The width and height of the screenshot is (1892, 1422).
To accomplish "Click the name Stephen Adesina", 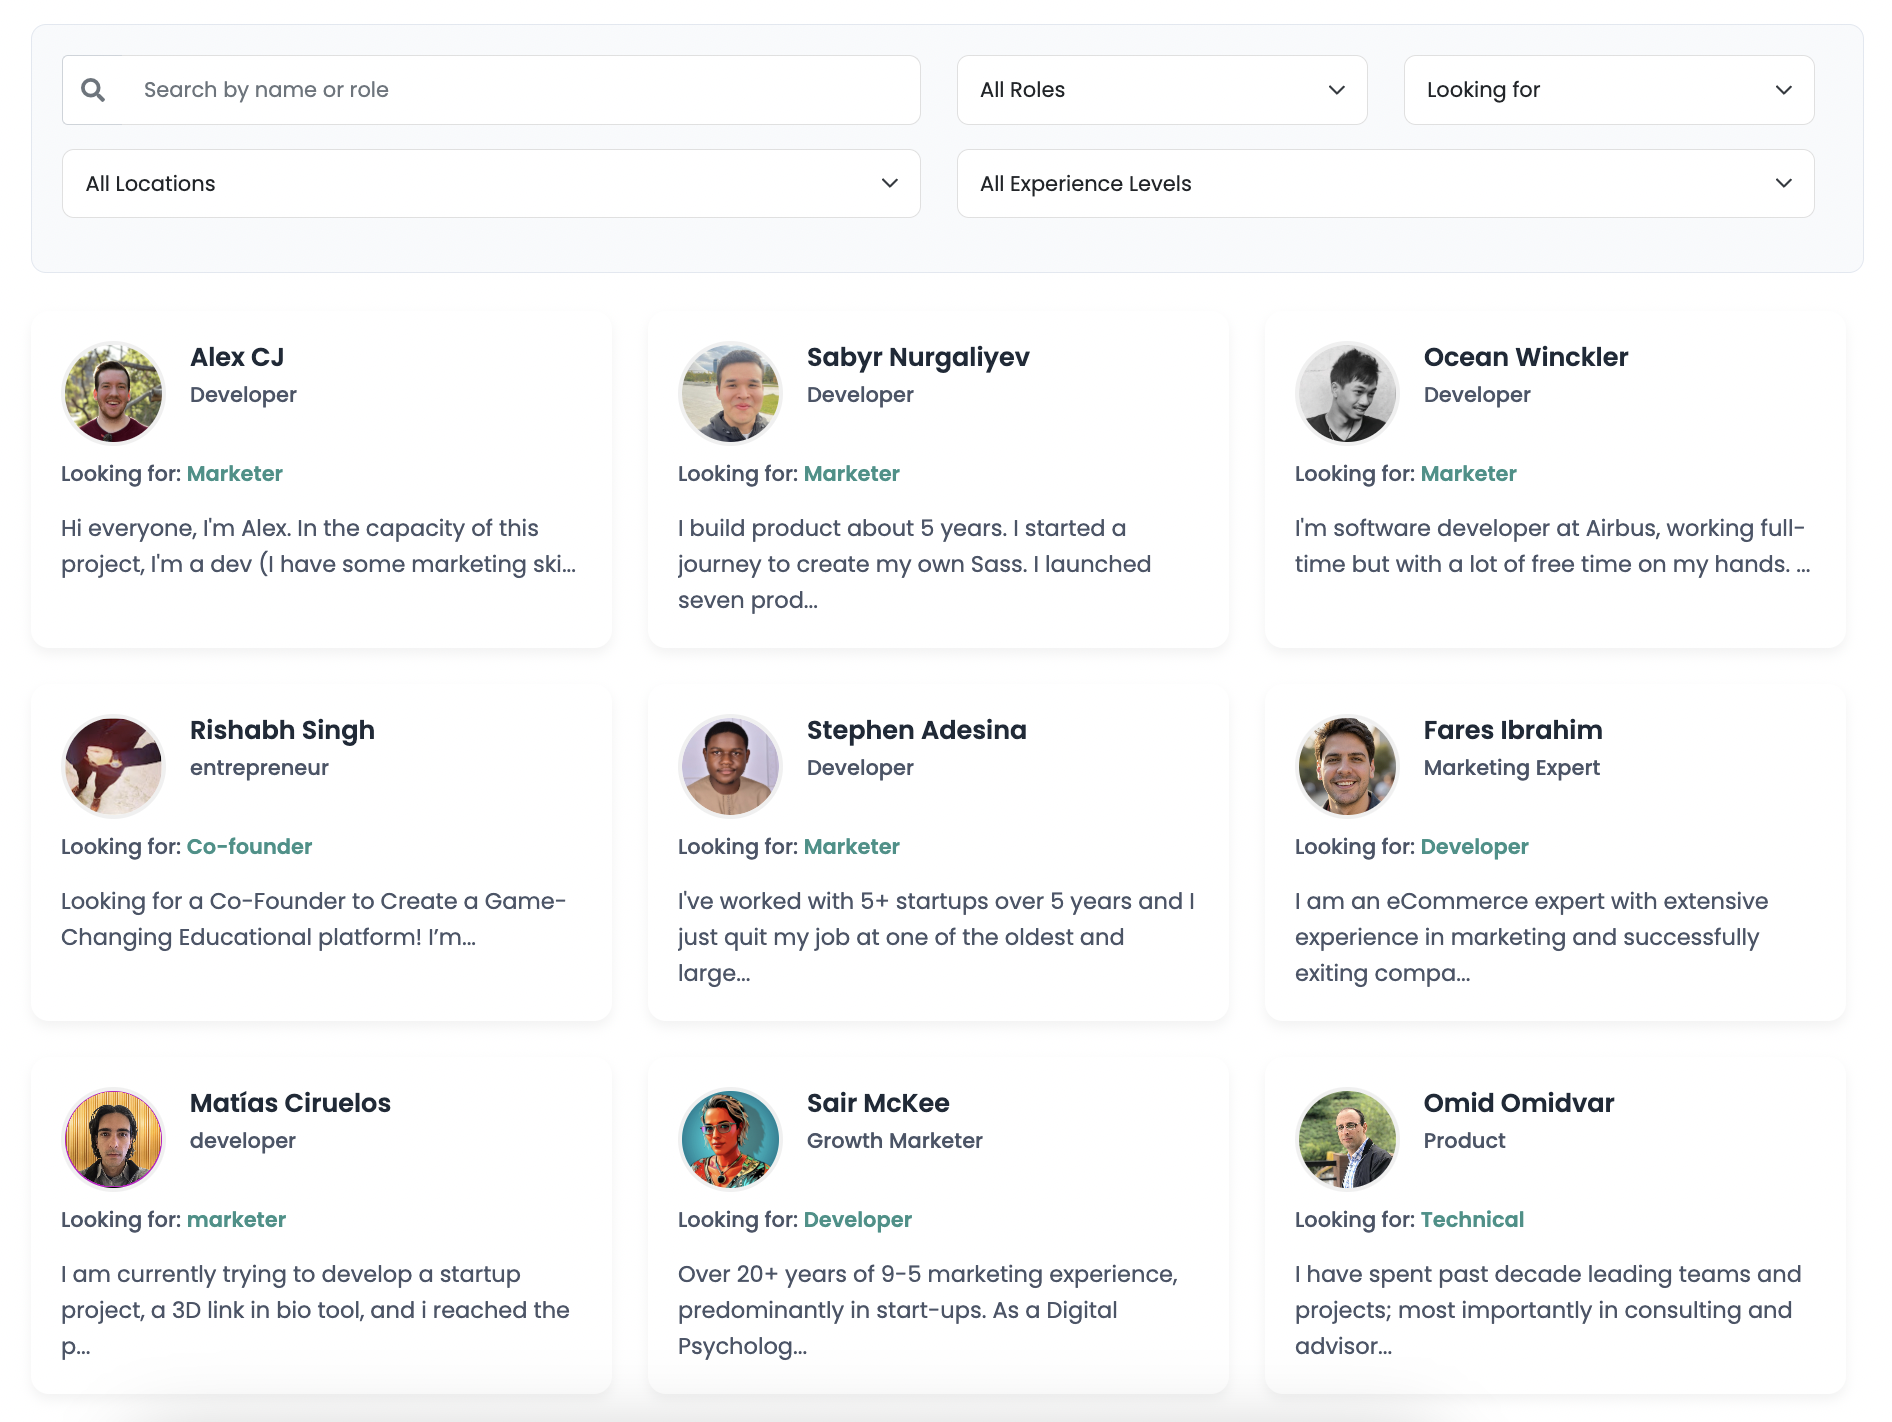I will click(x=916, y=730).
